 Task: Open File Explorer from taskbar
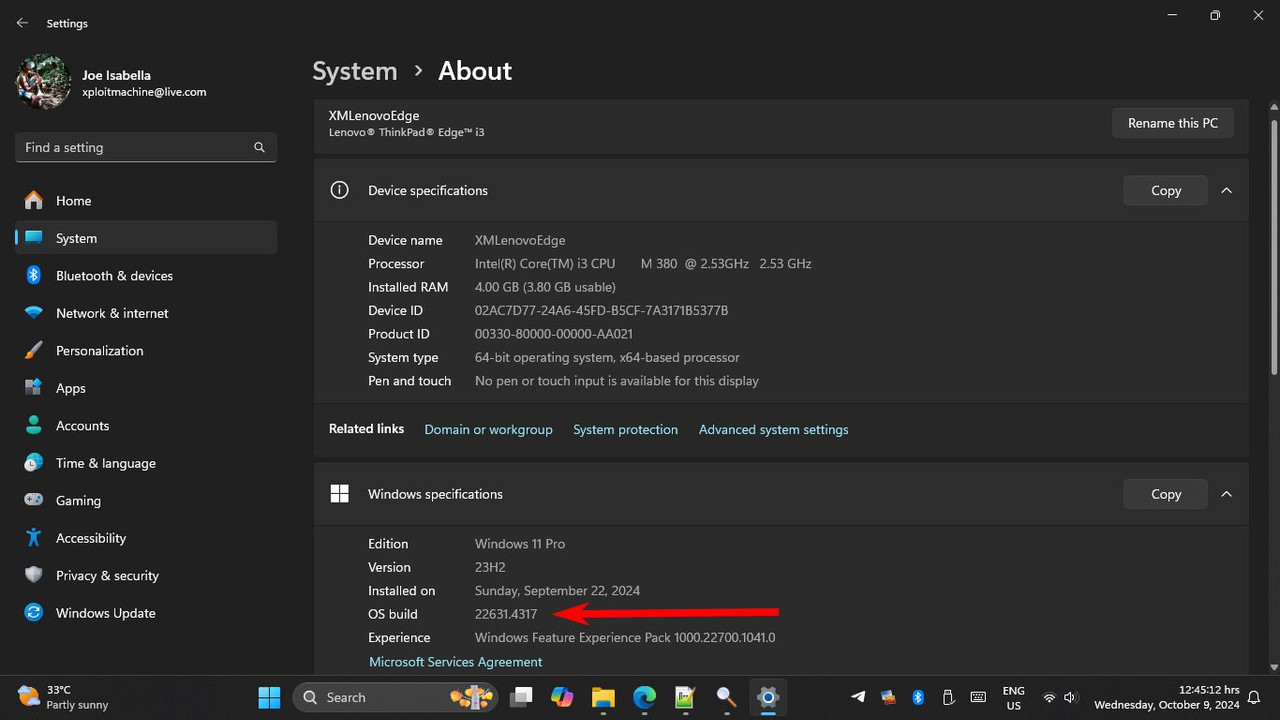click(x=602, y=697)
